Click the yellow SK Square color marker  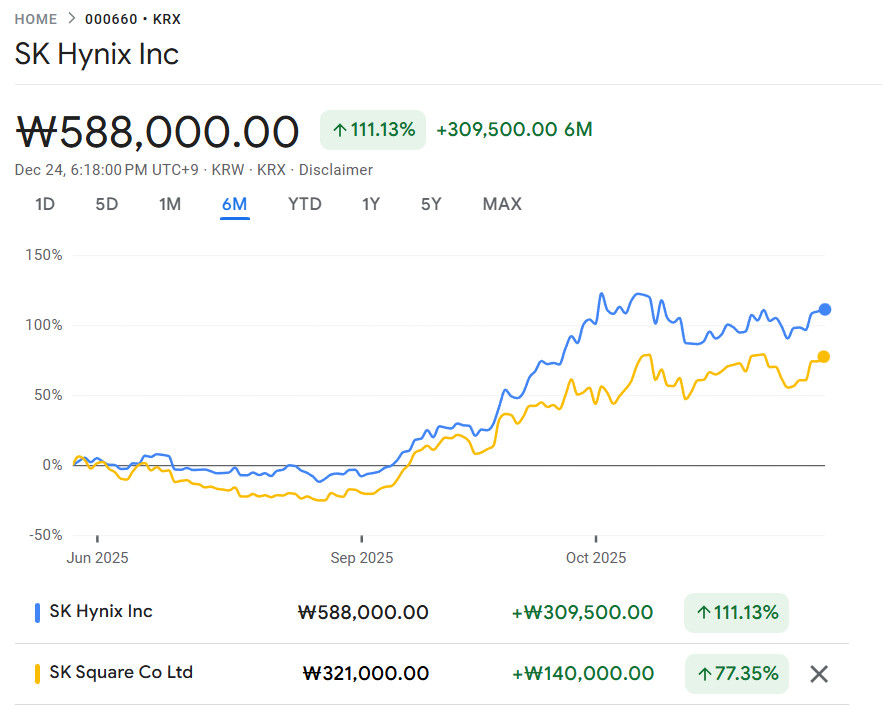pos(37,674)
